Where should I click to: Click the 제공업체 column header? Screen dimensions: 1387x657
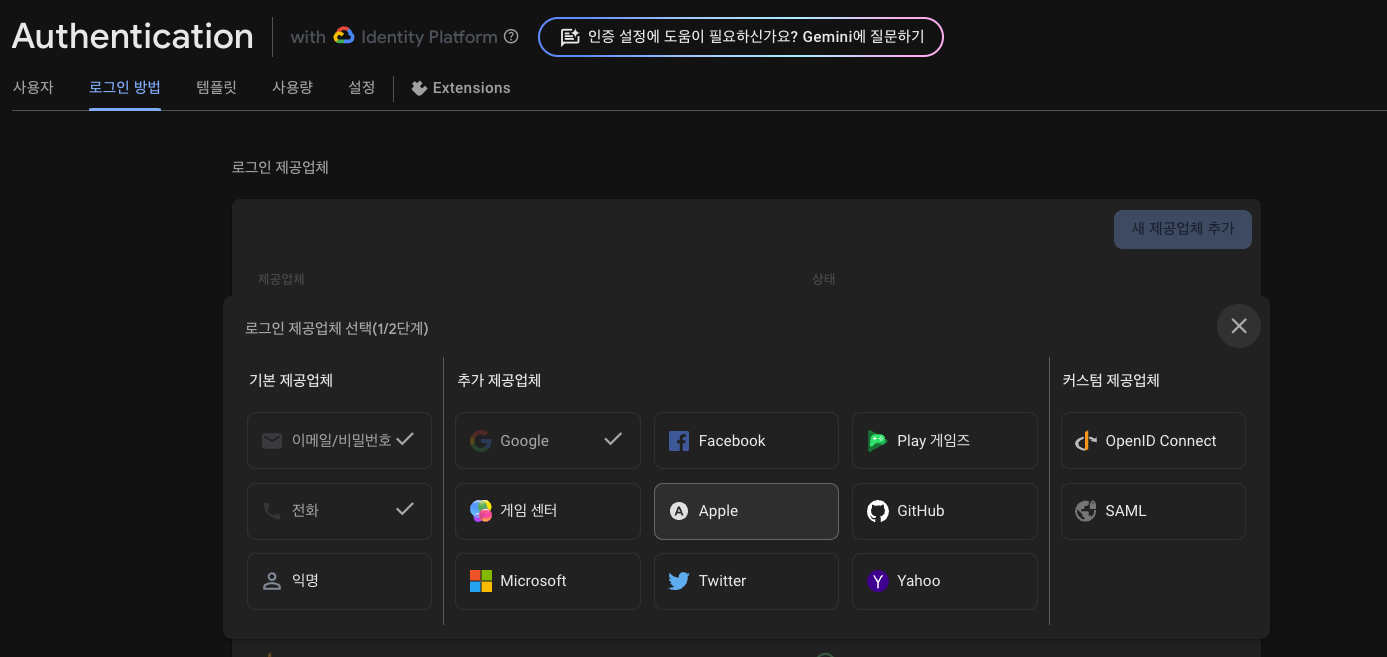281,279
